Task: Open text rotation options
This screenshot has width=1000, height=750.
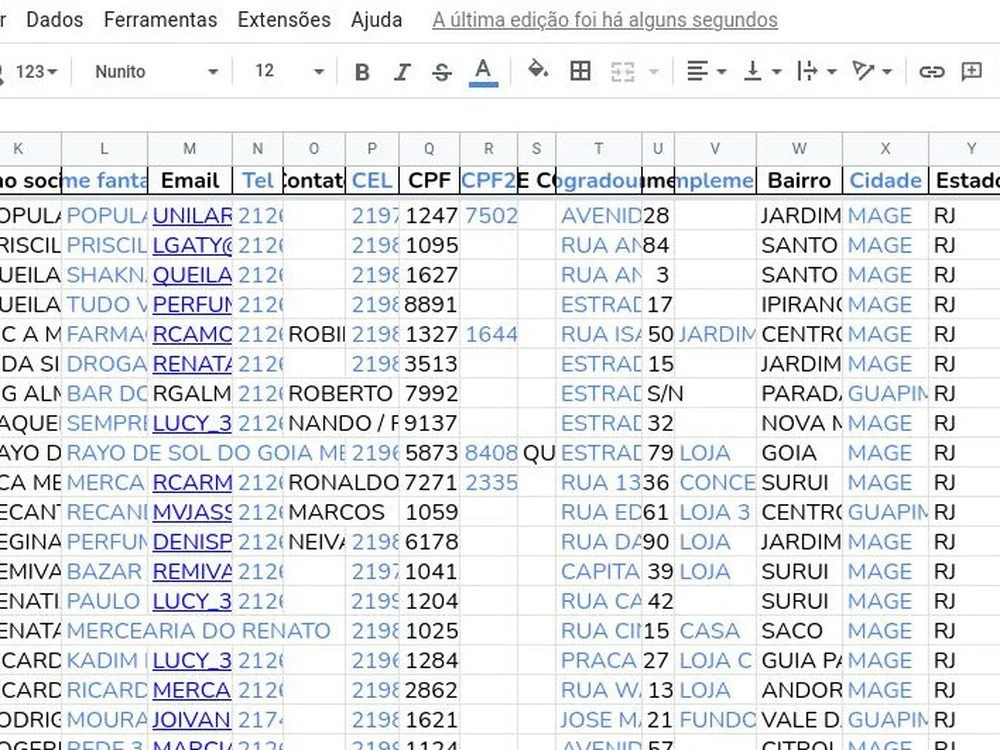Action: (863, 71)
